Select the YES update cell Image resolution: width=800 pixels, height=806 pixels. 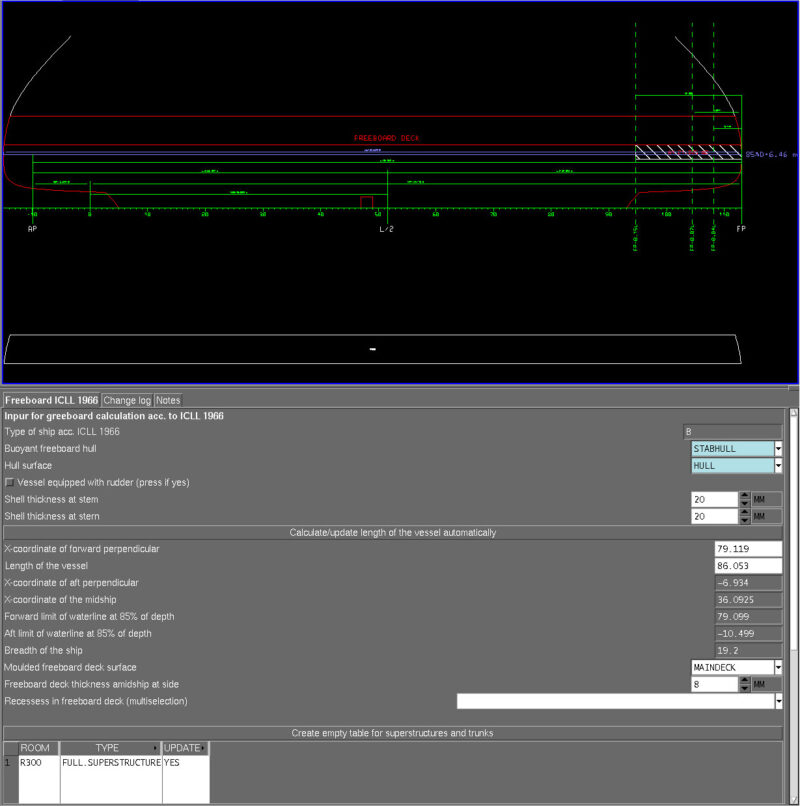[186, 763]
